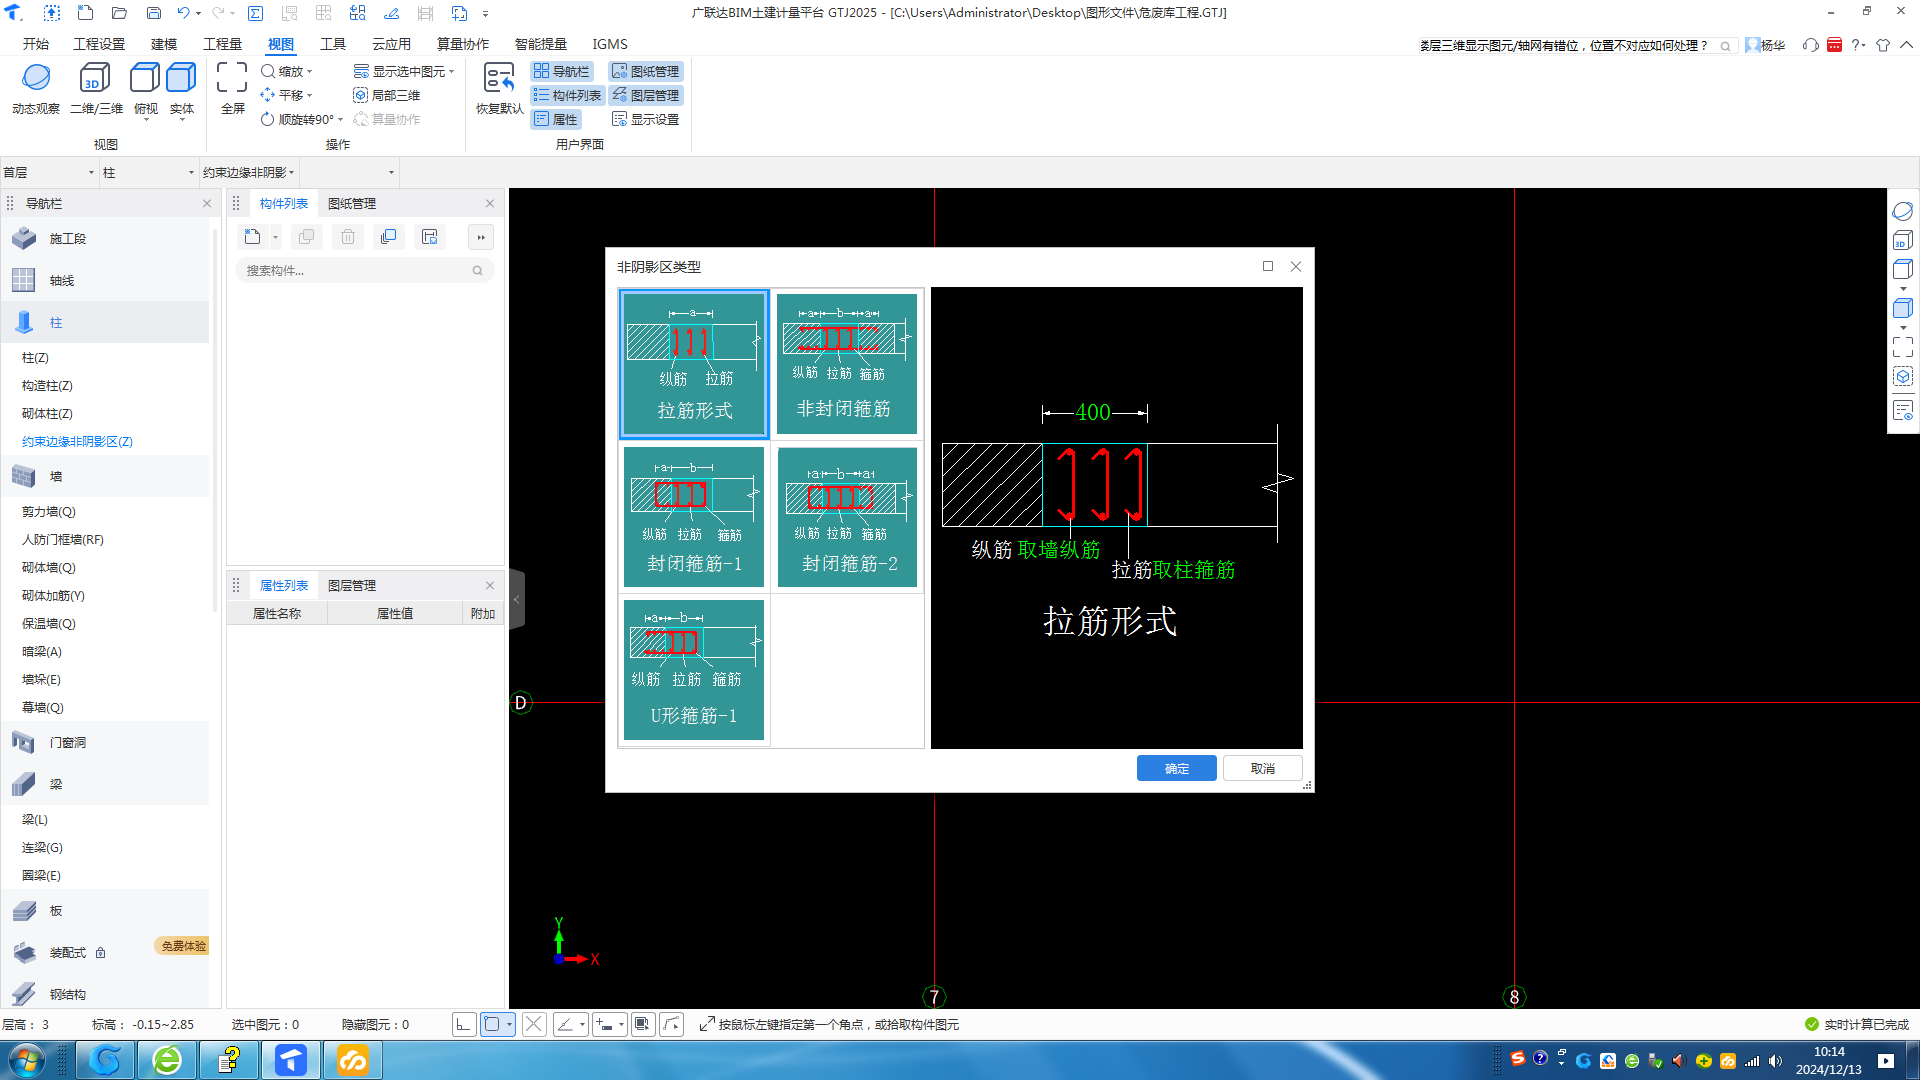Screen dimensions: 1920x1080
Task: Click the help search question link at top
Action: pos(1564,45)
